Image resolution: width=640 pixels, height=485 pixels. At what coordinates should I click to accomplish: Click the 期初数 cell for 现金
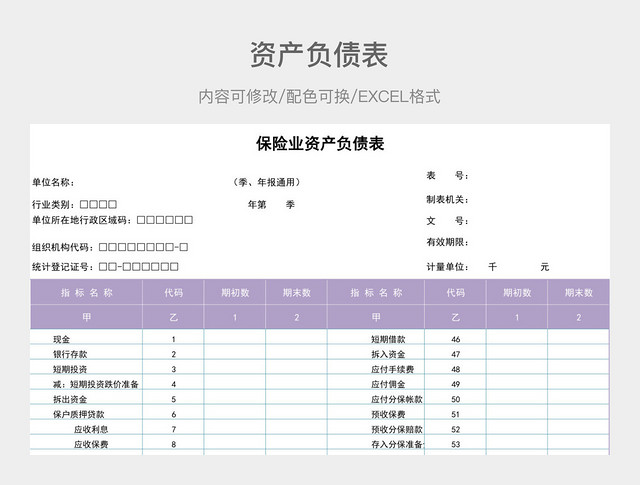coord(235,338)
